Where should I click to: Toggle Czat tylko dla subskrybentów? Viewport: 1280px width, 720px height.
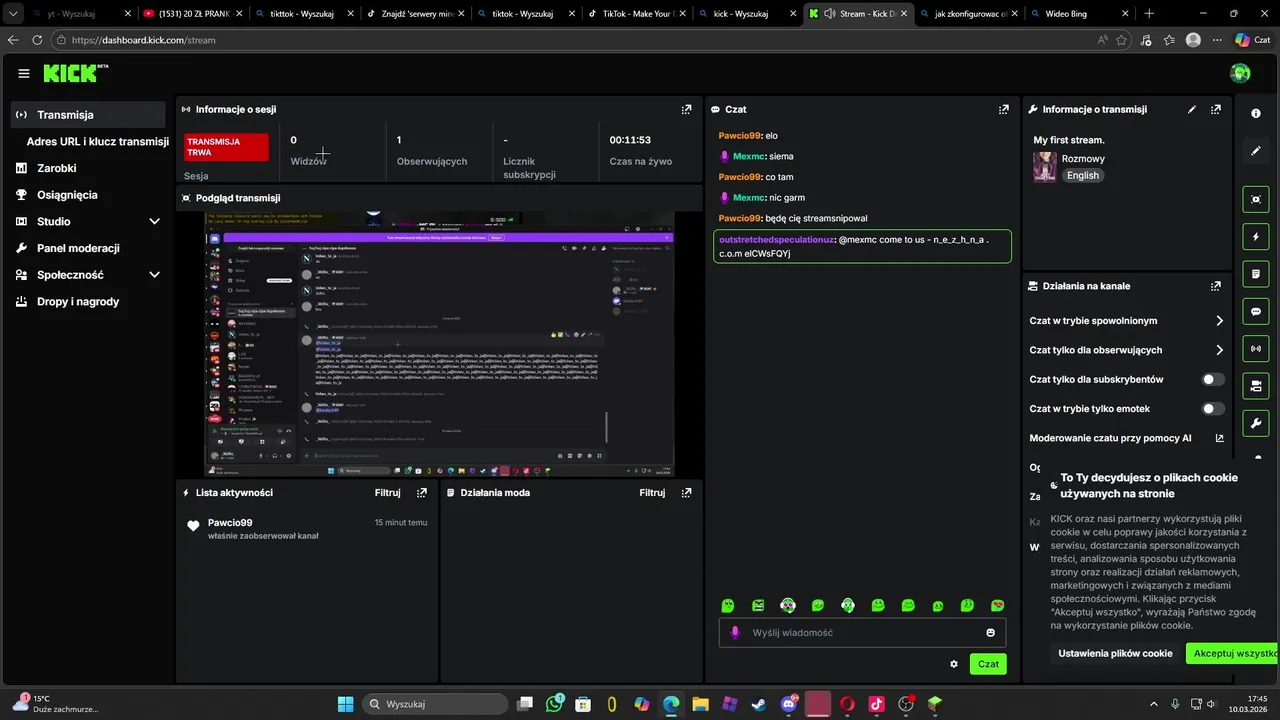coord(1213,380)
